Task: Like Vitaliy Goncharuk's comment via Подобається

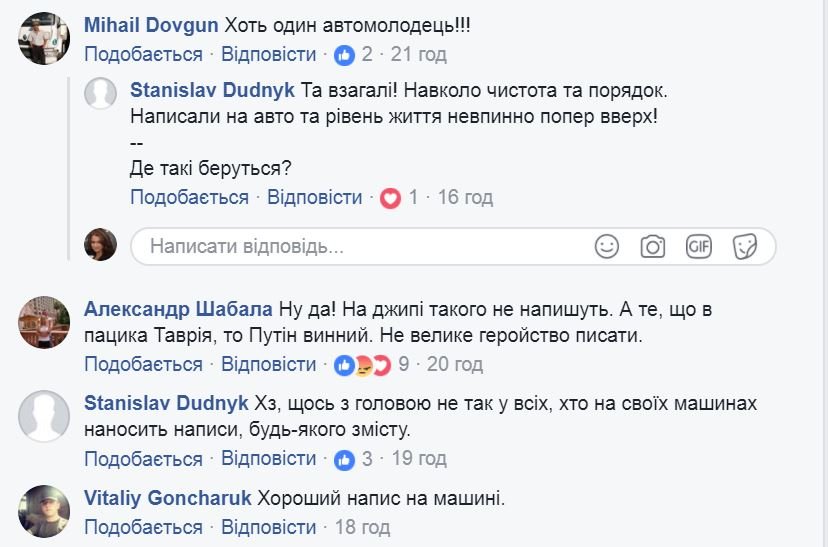Action: pos(143,527)
